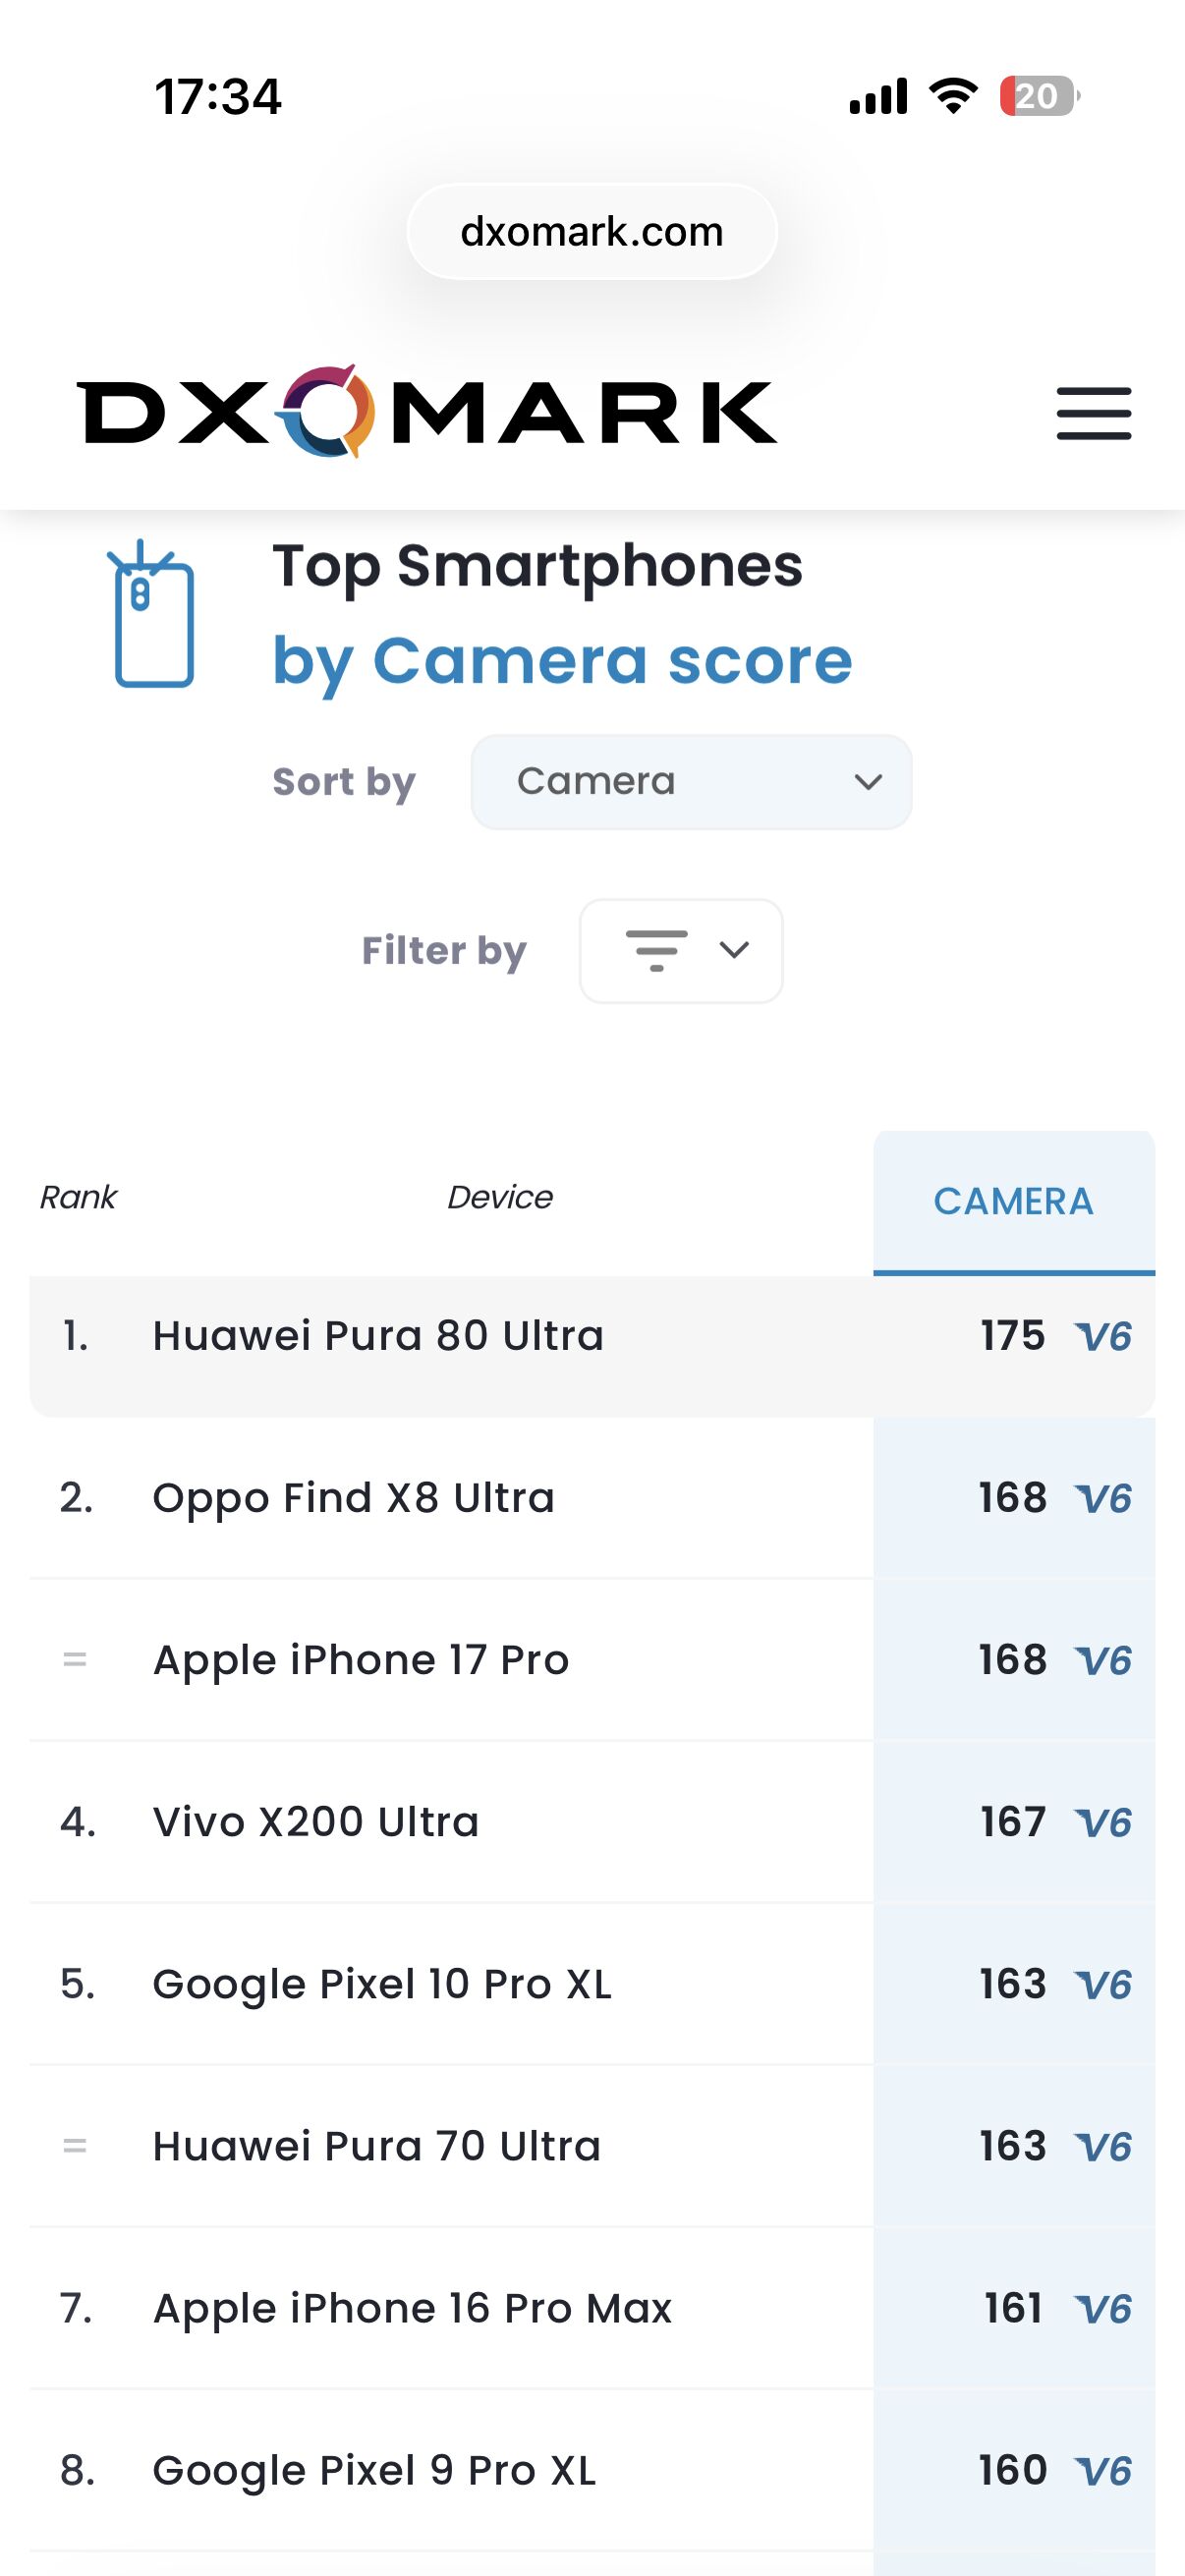Viewport: 1185px width, 2576px height.
Task: Open Huawei Pura 80 Ultra entry
Action: pyautogui.click(x=378, y=1336)
